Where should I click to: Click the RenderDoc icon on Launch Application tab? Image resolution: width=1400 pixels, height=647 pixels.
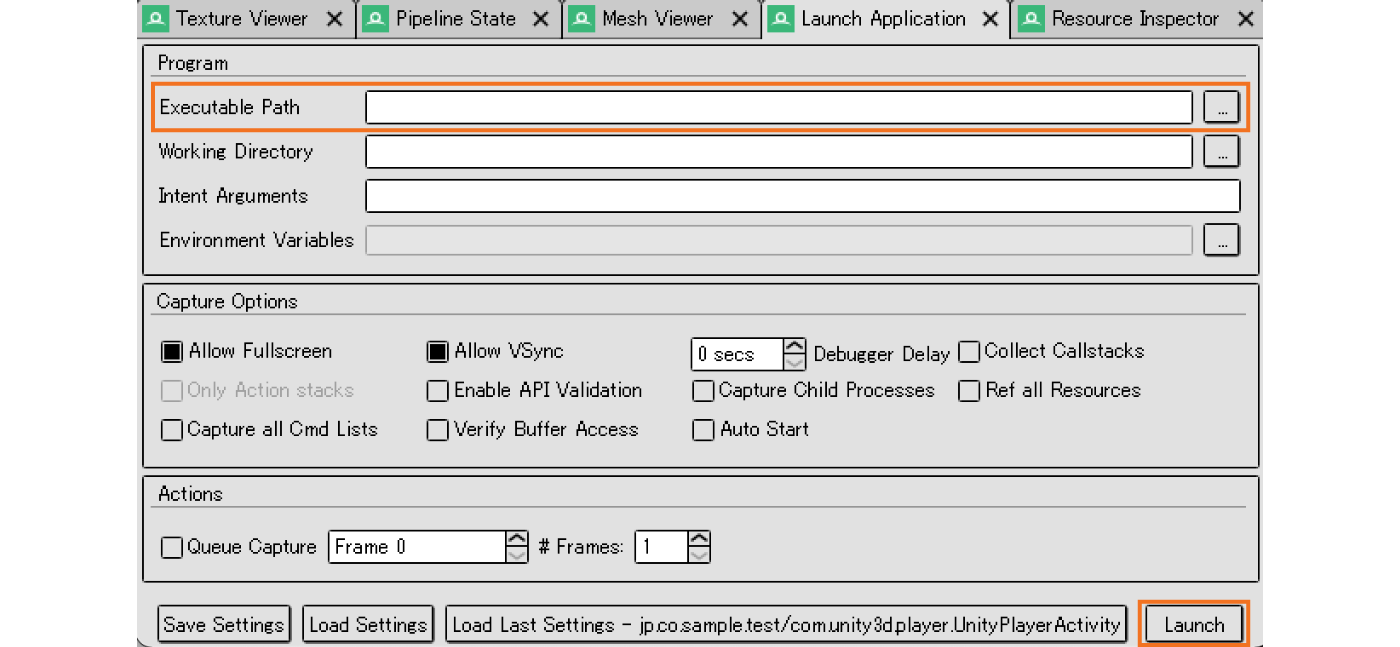point(780,18)
